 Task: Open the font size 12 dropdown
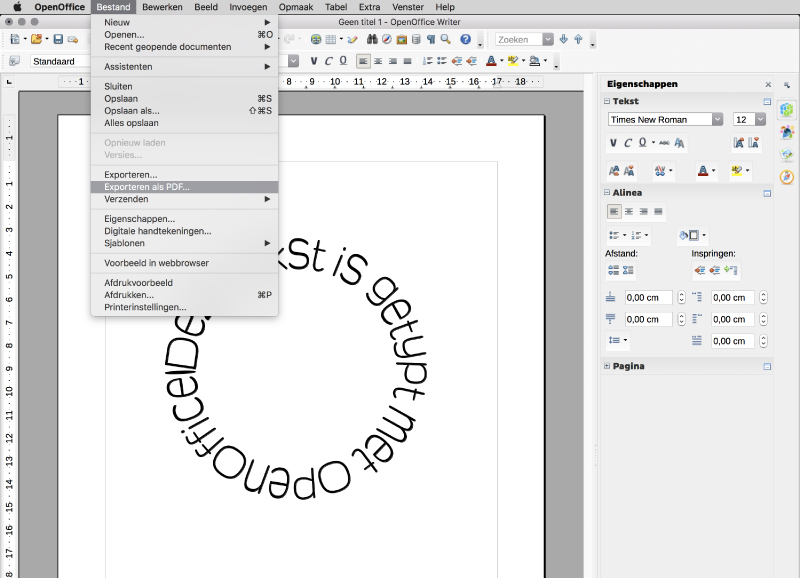tap(760, 119)
